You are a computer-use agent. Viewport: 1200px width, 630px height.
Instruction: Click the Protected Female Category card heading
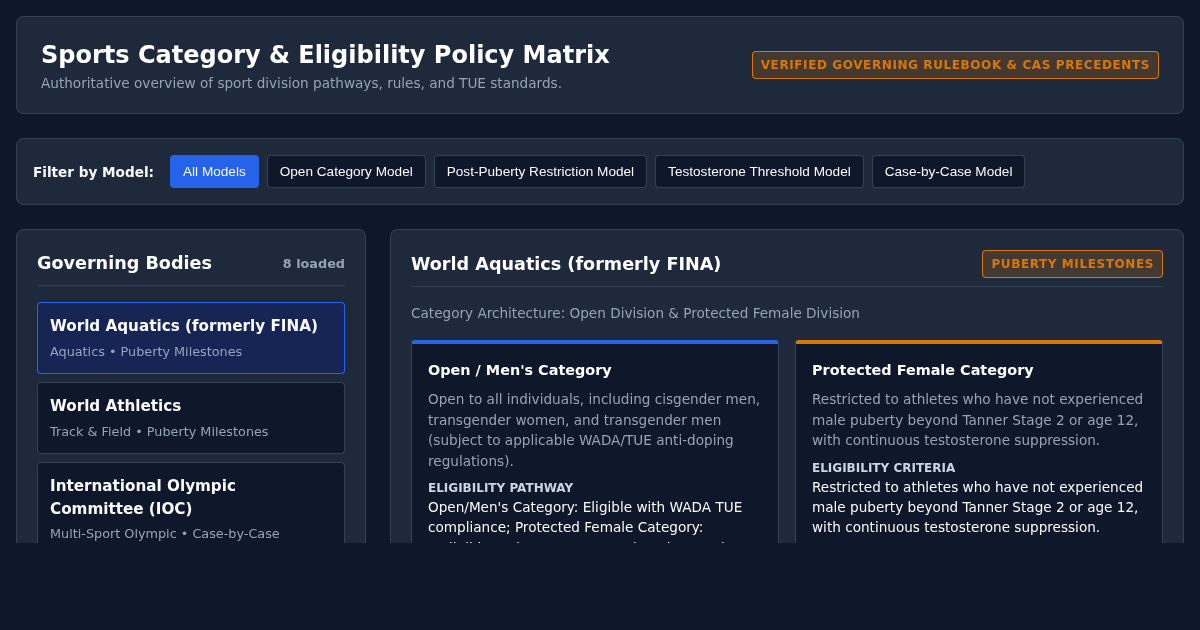point(923,370)
